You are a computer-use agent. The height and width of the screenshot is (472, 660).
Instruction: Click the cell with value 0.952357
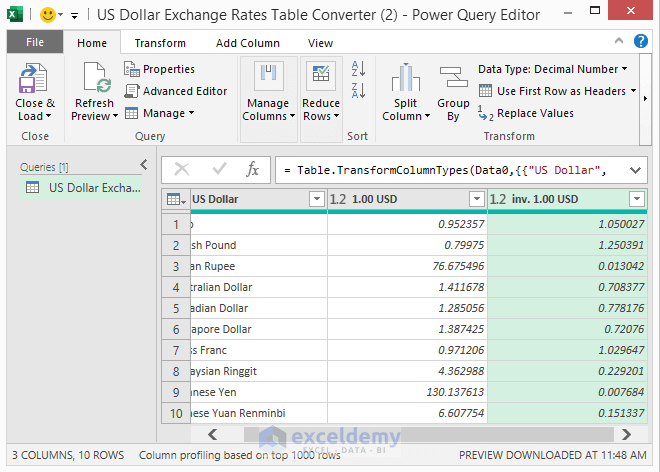pyautogui.click(x=407, y=224)
